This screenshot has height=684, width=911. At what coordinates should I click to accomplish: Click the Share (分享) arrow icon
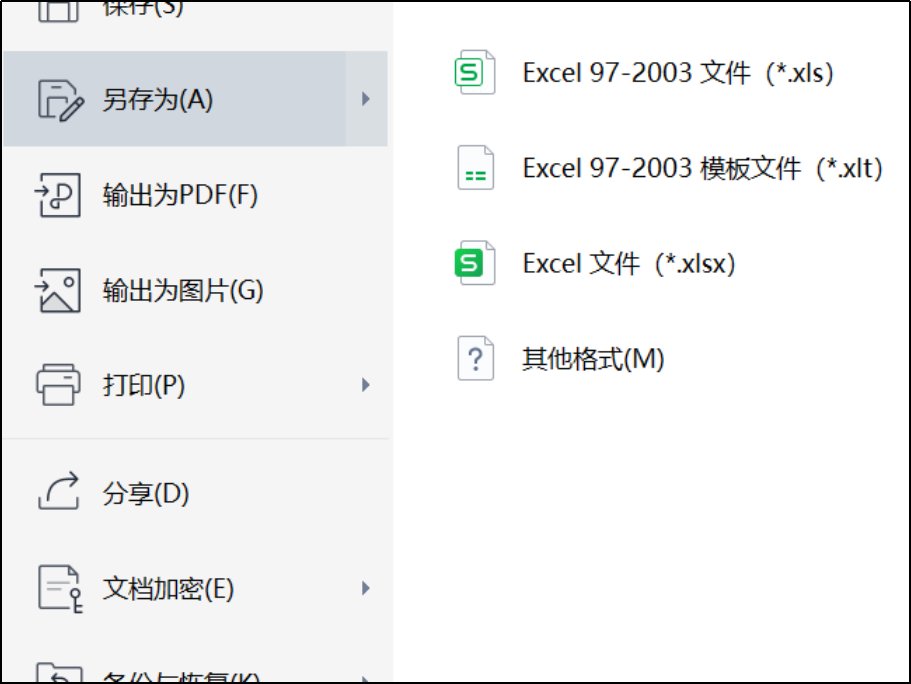59,492
